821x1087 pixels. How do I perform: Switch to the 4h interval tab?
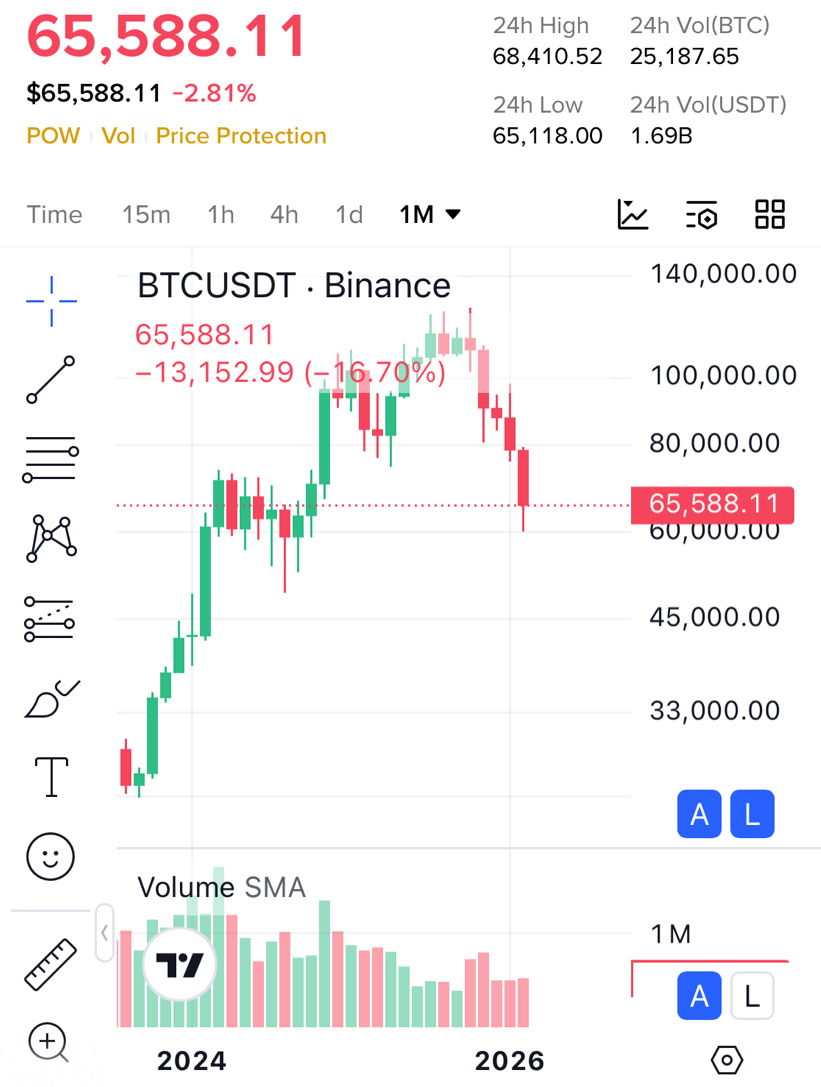click(284, 215)
